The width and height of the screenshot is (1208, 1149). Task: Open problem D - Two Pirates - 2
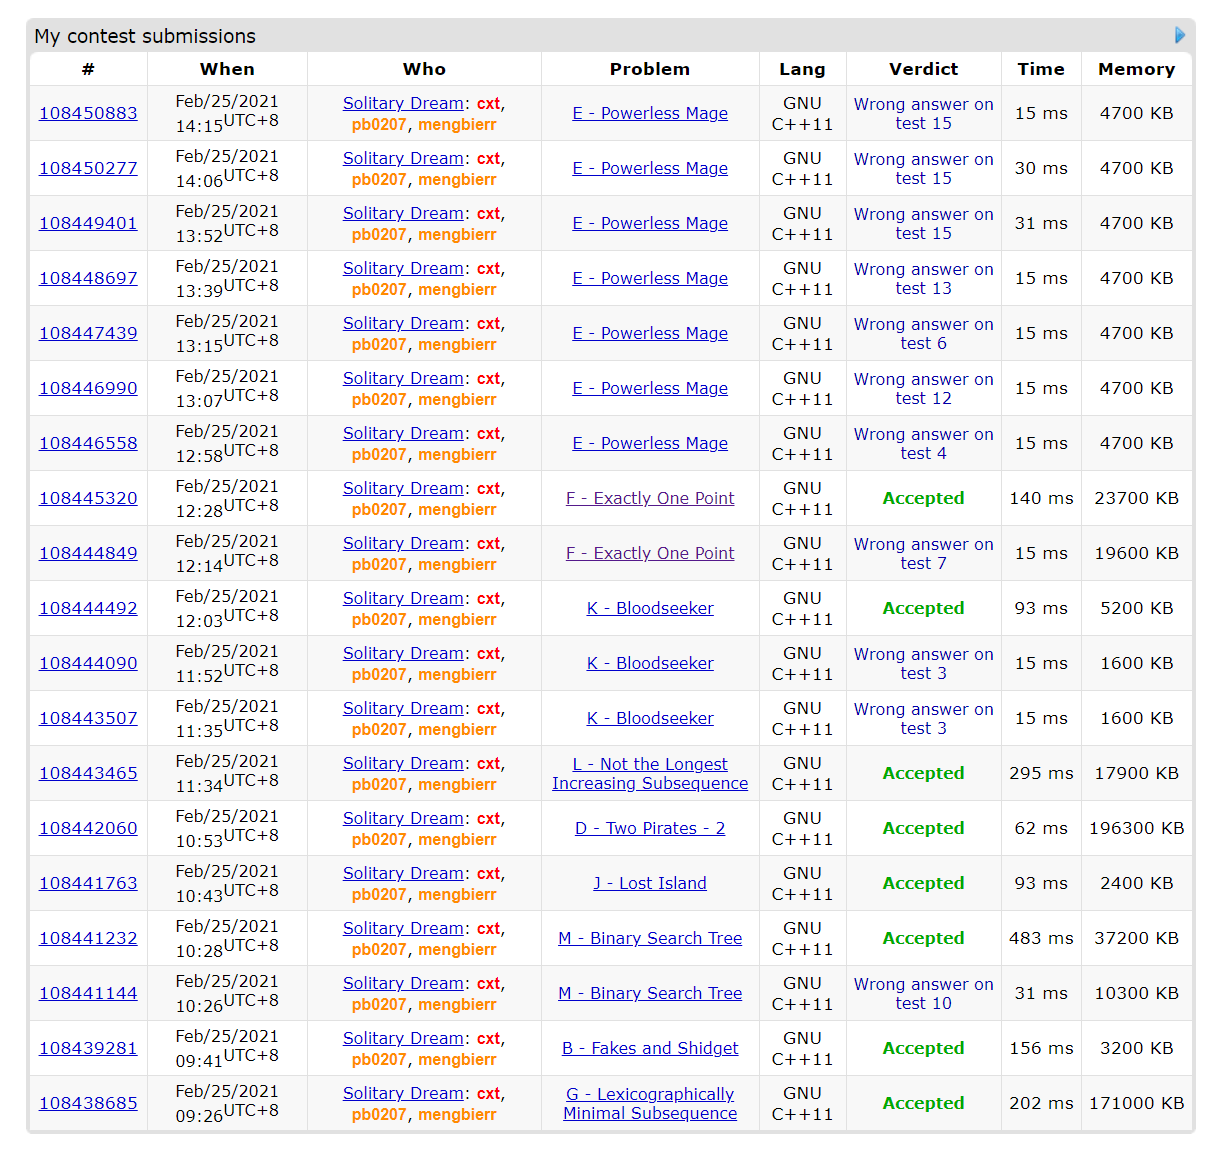pos(650,828)
